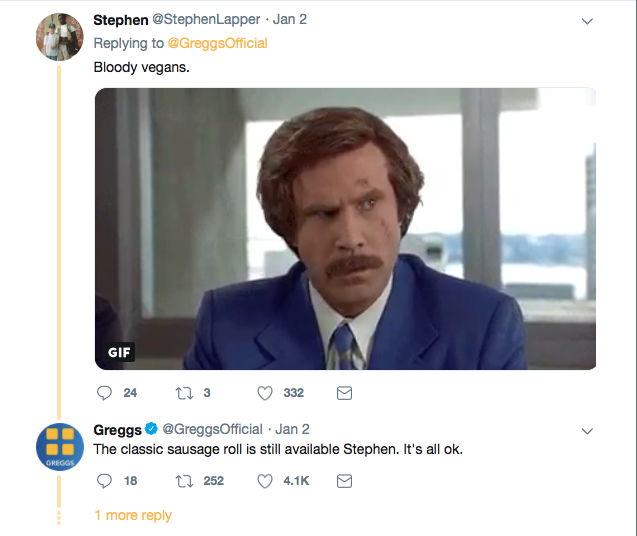
Task: Retweet the Greggs sausage roll tweet
Action: tap(182, 481)
